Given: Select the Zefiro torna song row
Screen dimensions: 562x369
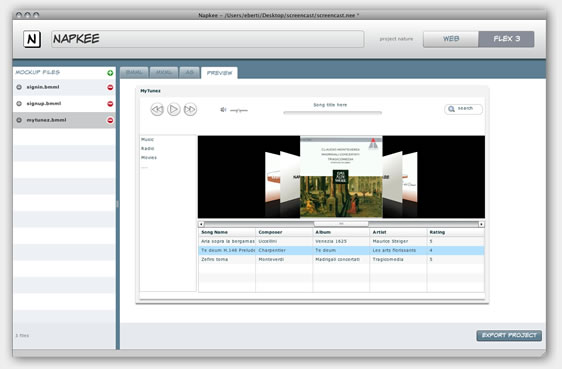Looking at the screenshot, I should coord(341,259).
